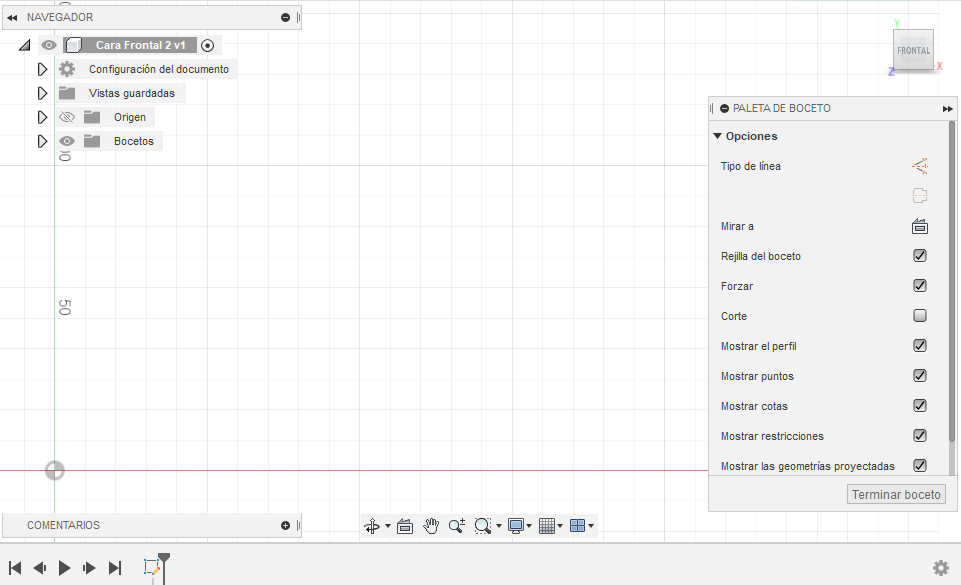Uncheck Mostrar el perfil checkbox
This screenshot has width=961, height=585.
tap(920, 345)
